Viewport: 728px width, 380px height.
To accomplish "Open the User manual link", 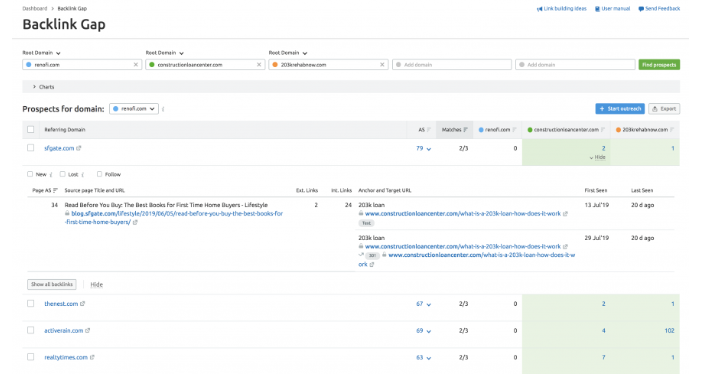I will [612, 9].
